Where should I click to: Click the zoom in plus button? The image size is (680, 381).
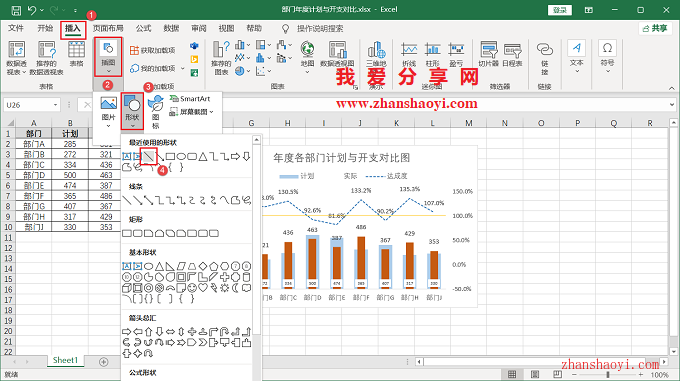click(x=641, y=374)
